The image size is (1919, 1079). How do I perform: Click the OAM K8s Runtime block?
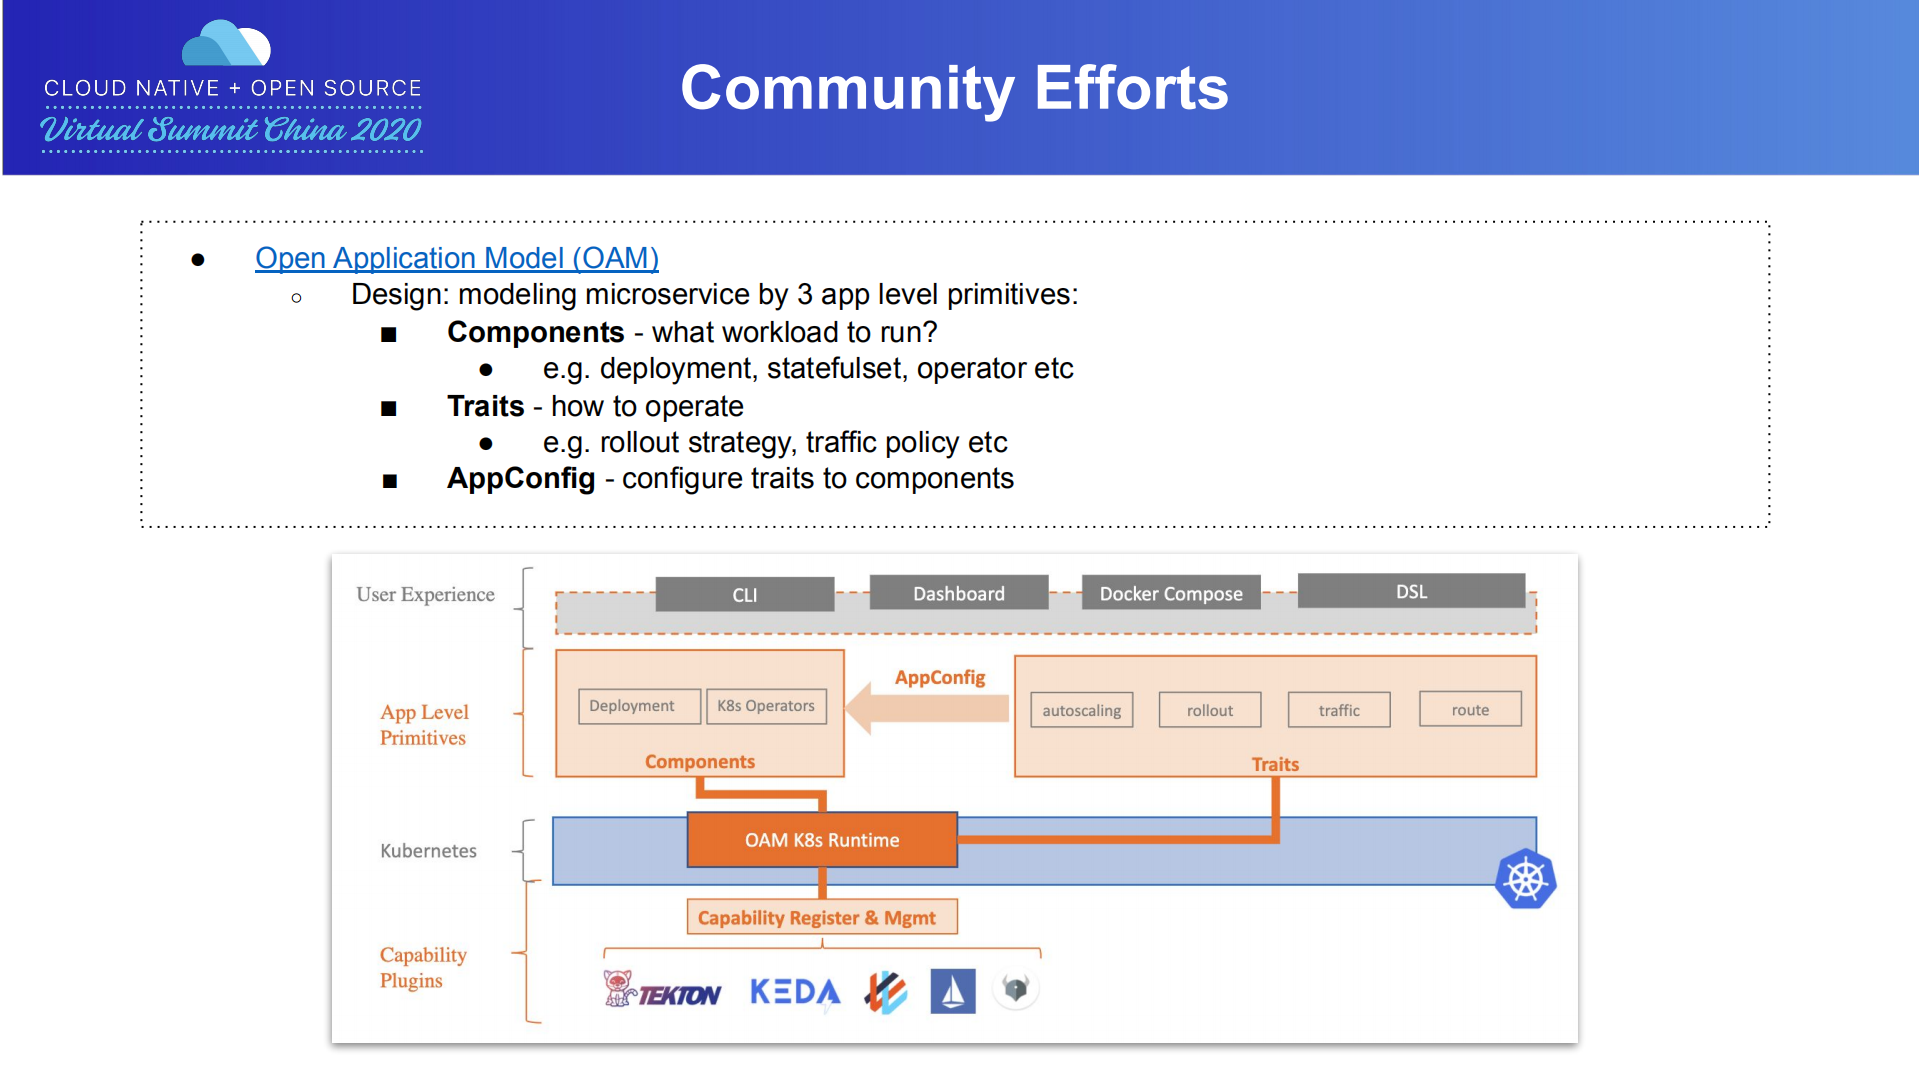click(x=822, y=840)
